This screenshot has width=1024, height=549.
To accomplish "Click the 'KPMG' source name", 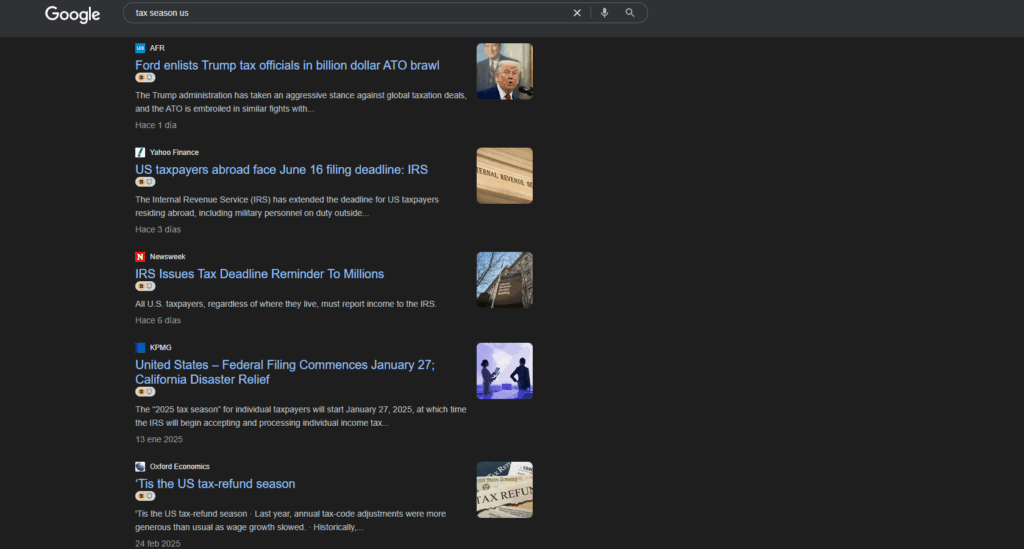I will pos(160,348).
